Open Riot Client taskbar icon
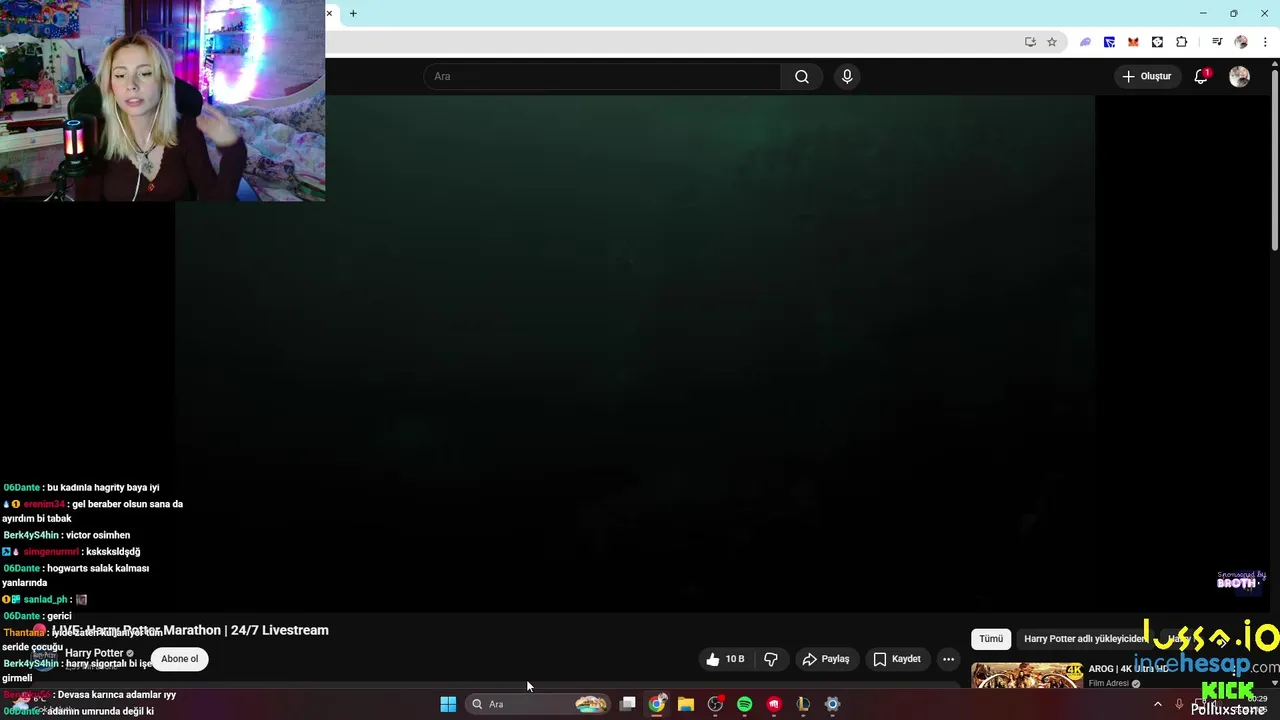The image size is (1280, 720). point(773,704)
